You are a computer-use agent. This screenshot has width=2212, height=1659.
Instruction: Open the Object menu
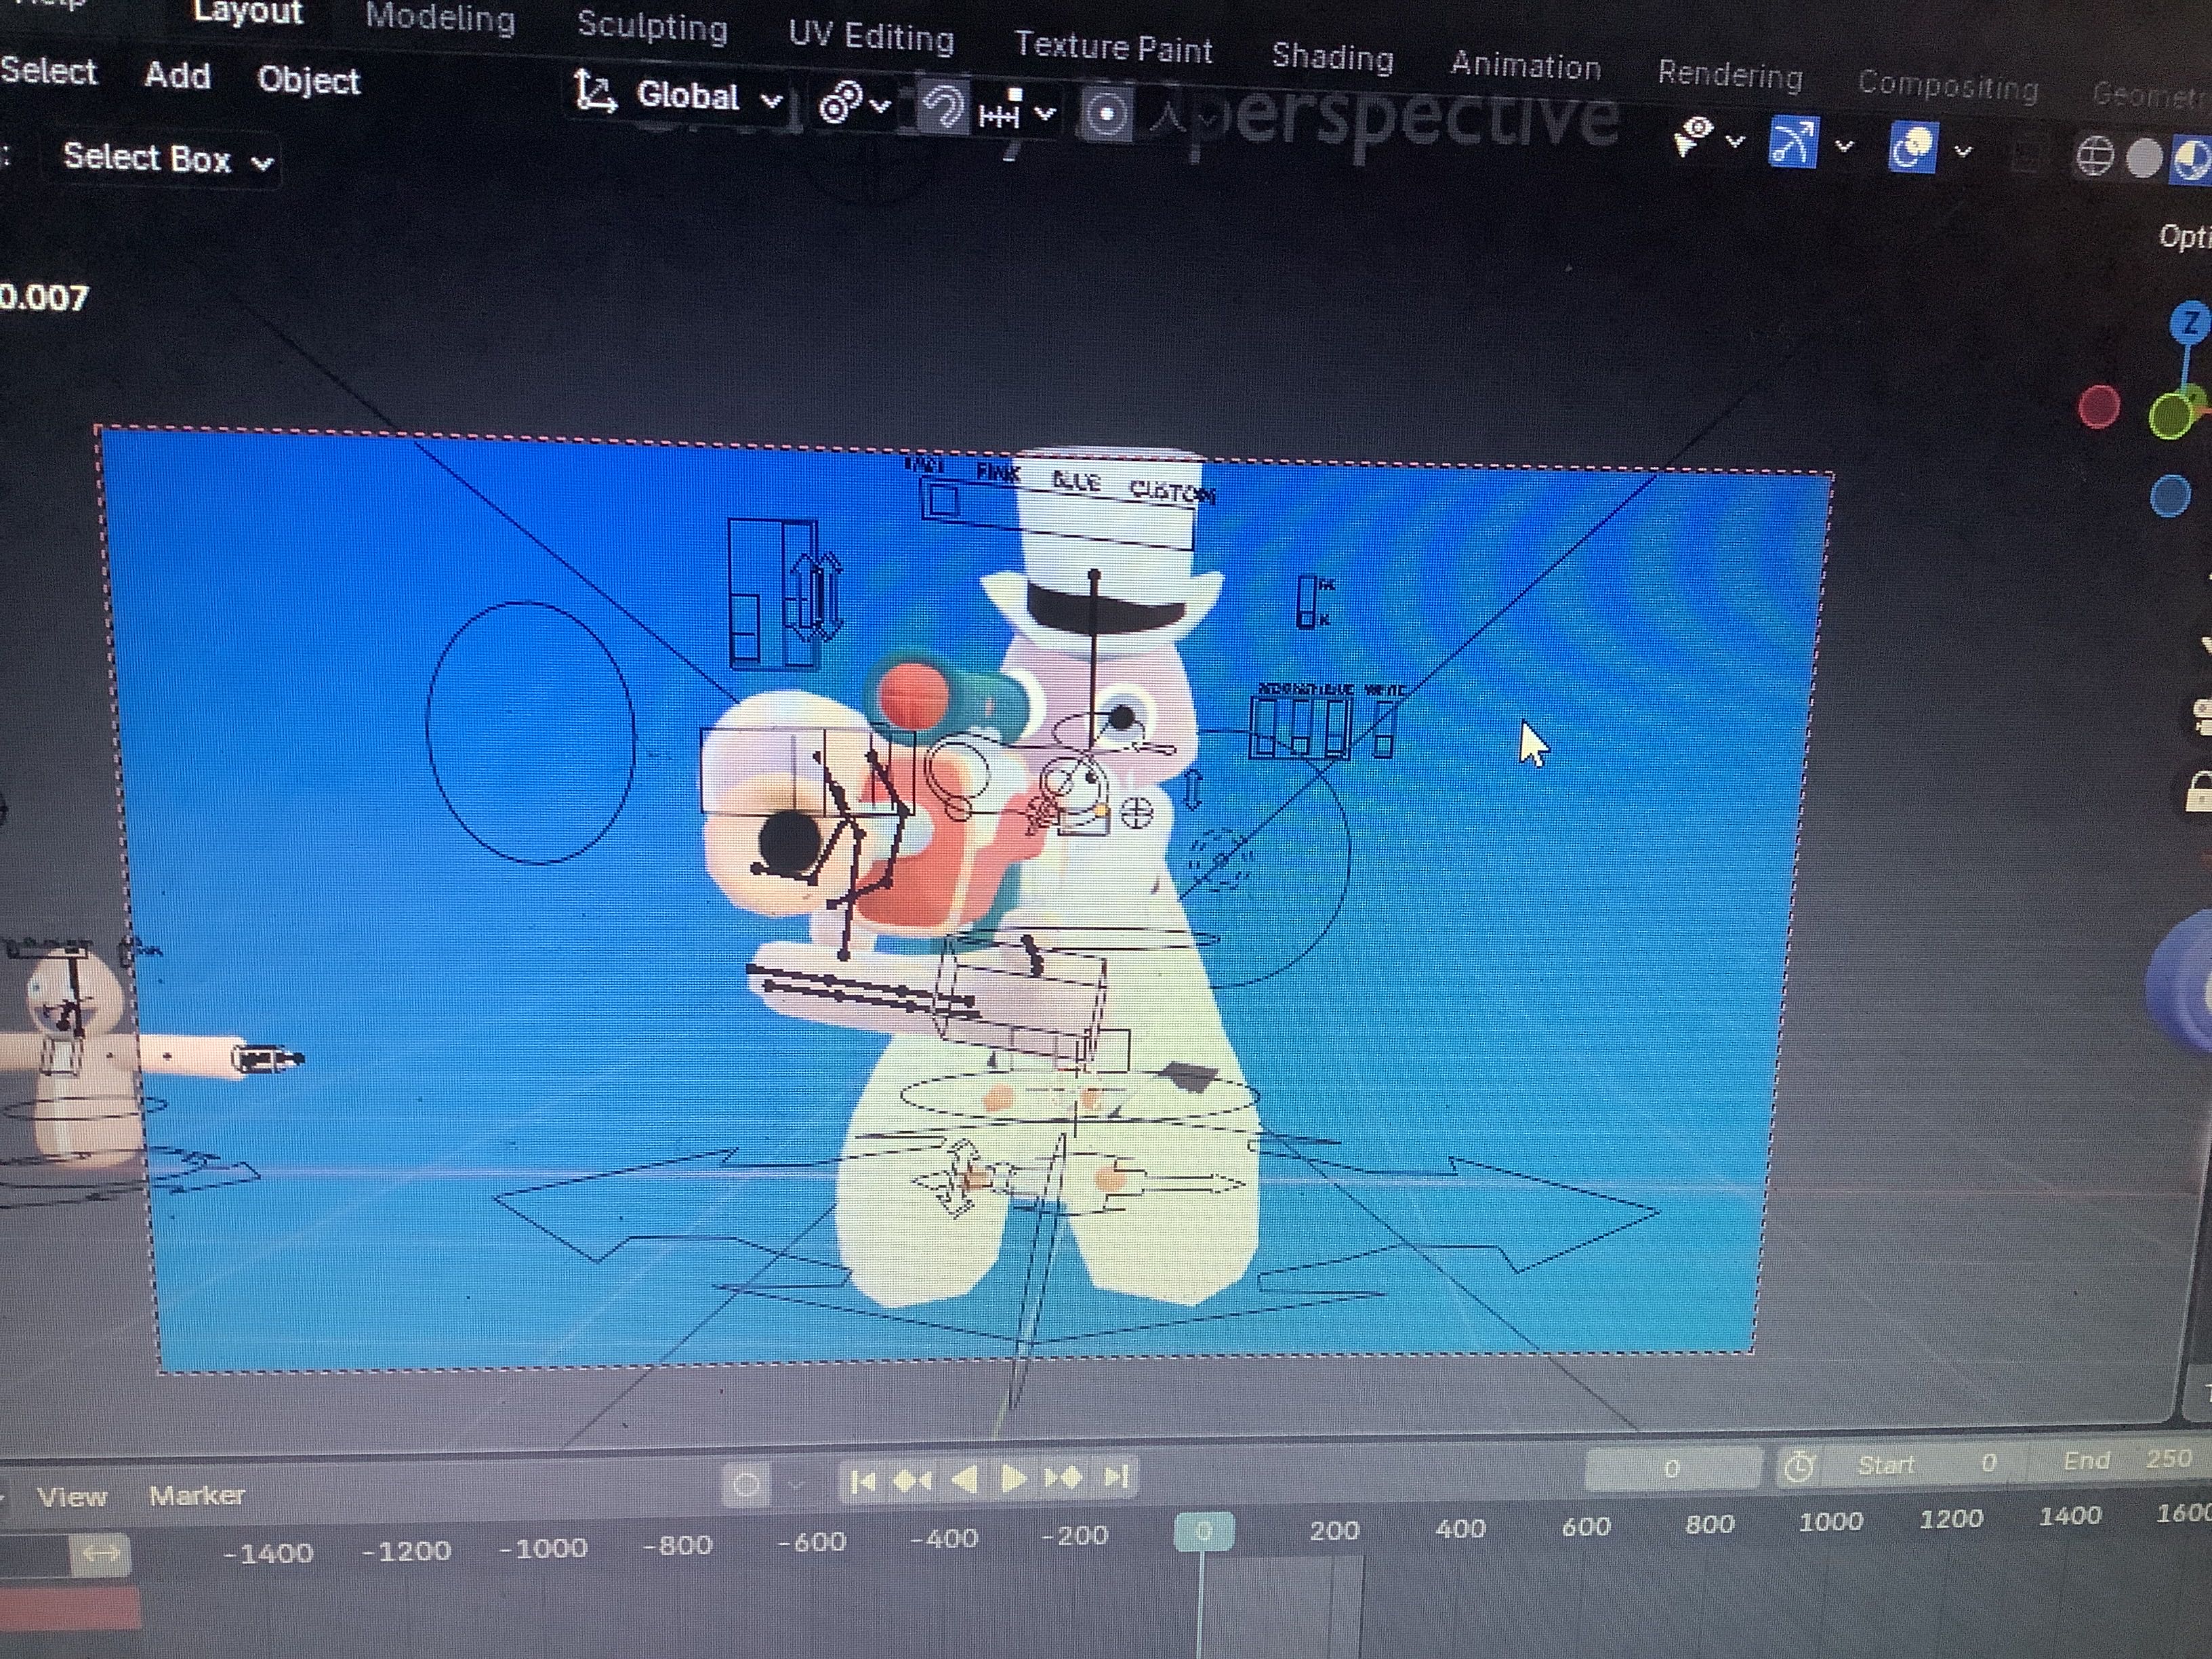coord(308,80)
